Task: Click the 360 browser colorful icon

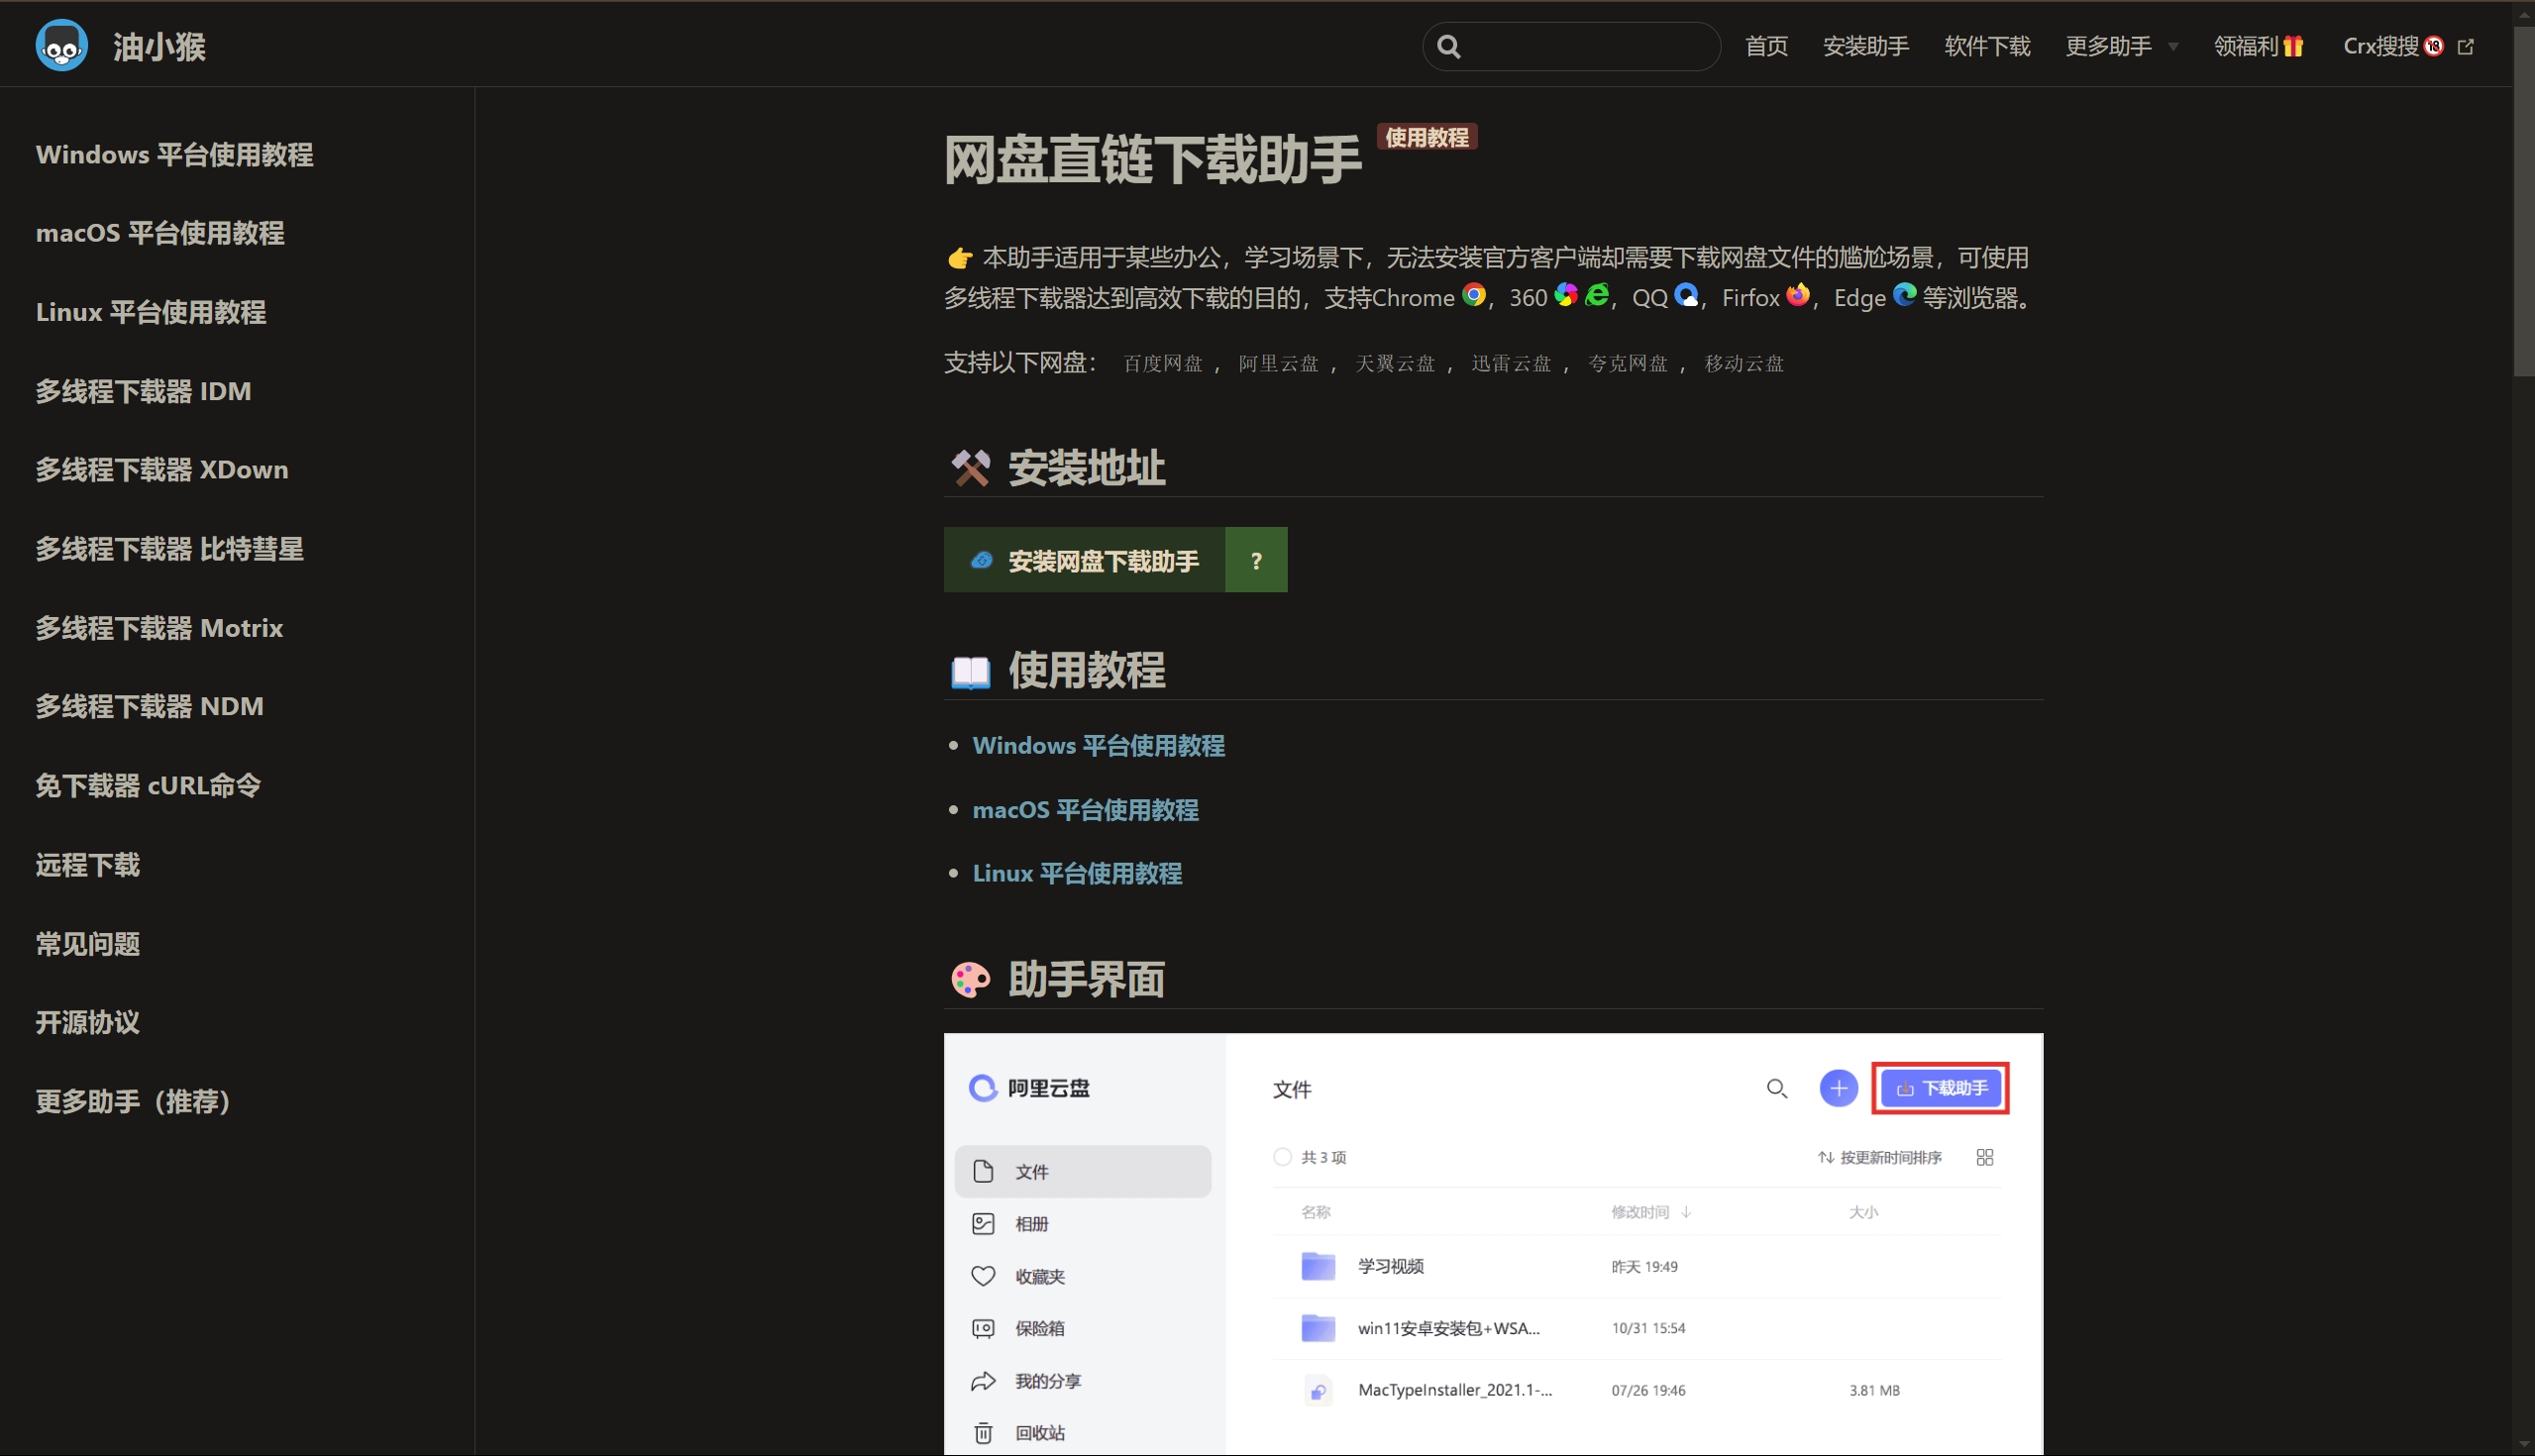Action: [x=1566, y=295]
